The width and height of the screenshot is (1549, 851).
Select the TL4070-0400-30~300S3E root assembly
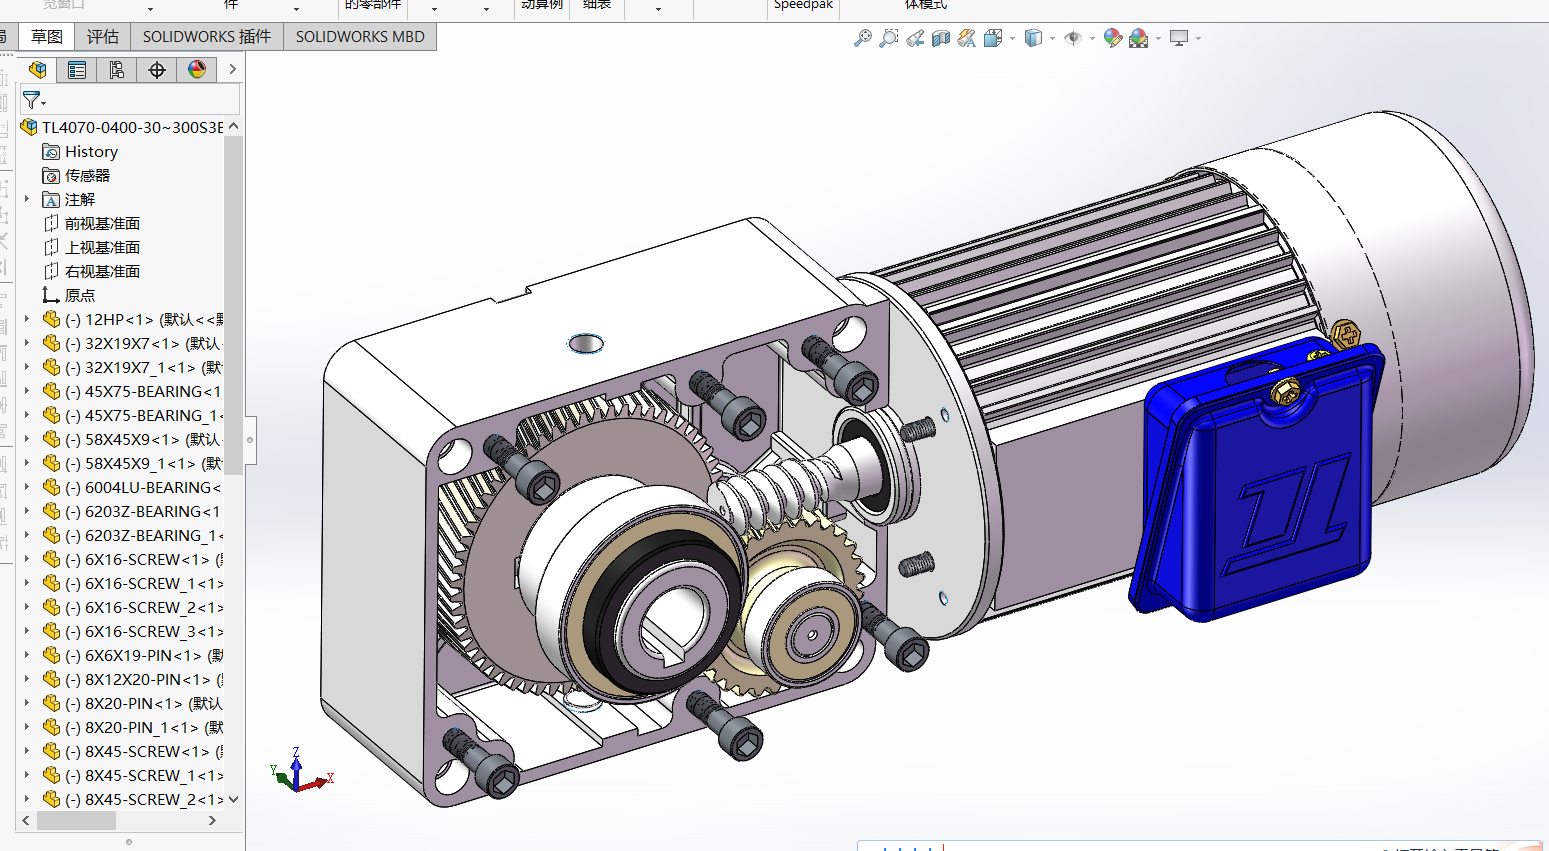(x=122, y=127)
